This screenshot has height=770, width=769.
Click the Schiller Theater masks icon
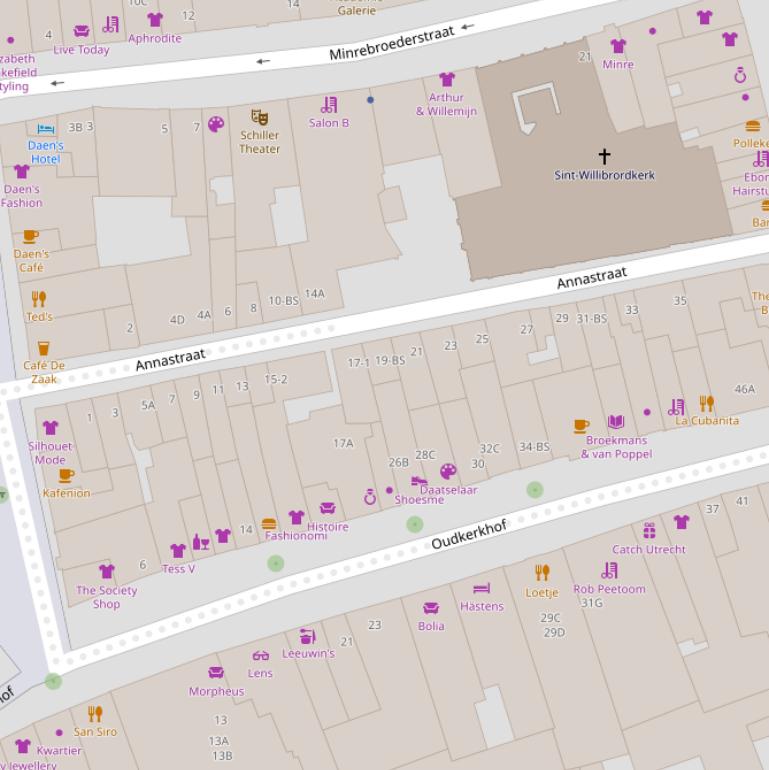[259, 117]
